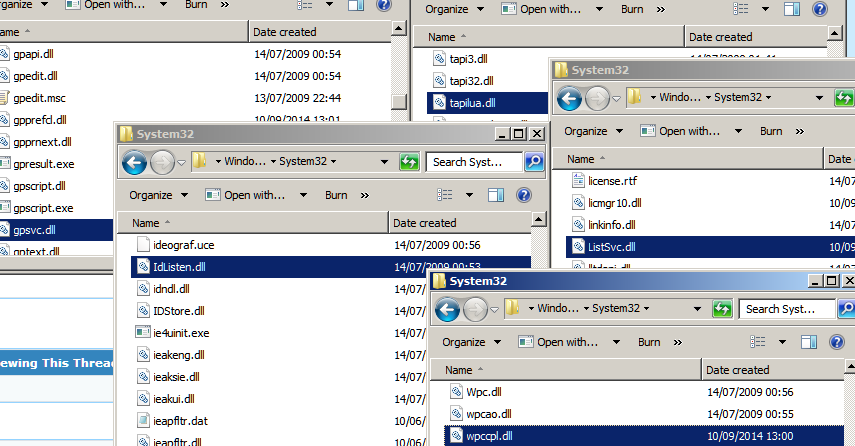Show more toolbar commands chevron in IdListen window
The width and height of the screenshot is (855, 446).
(x=365, y=195)
